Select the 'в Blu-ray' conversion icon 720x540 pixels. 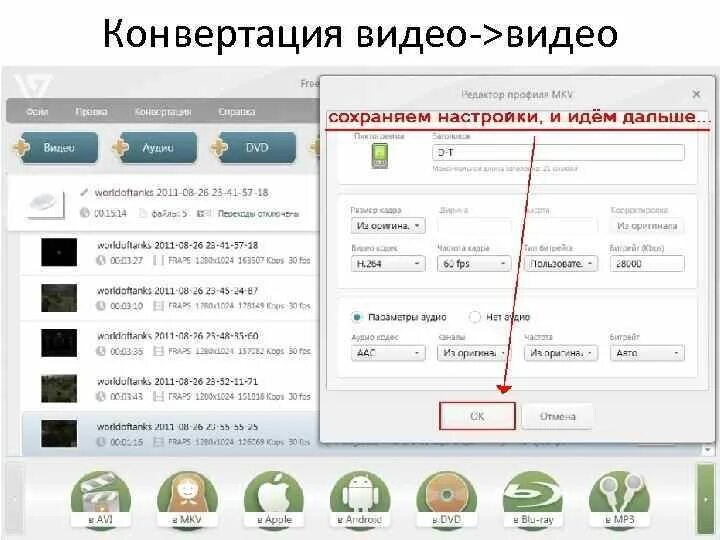[x=533, y=500]
